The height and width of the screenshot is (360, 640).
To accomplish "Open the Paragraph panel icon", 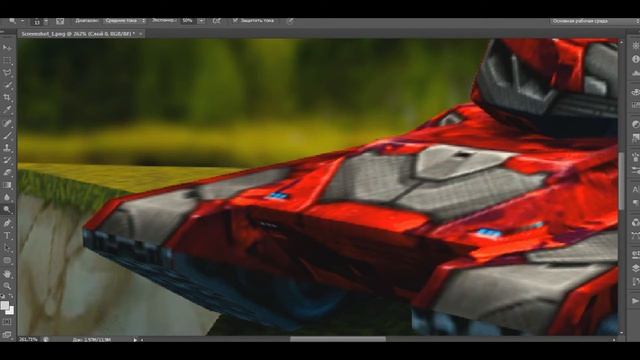I will 635,202.
